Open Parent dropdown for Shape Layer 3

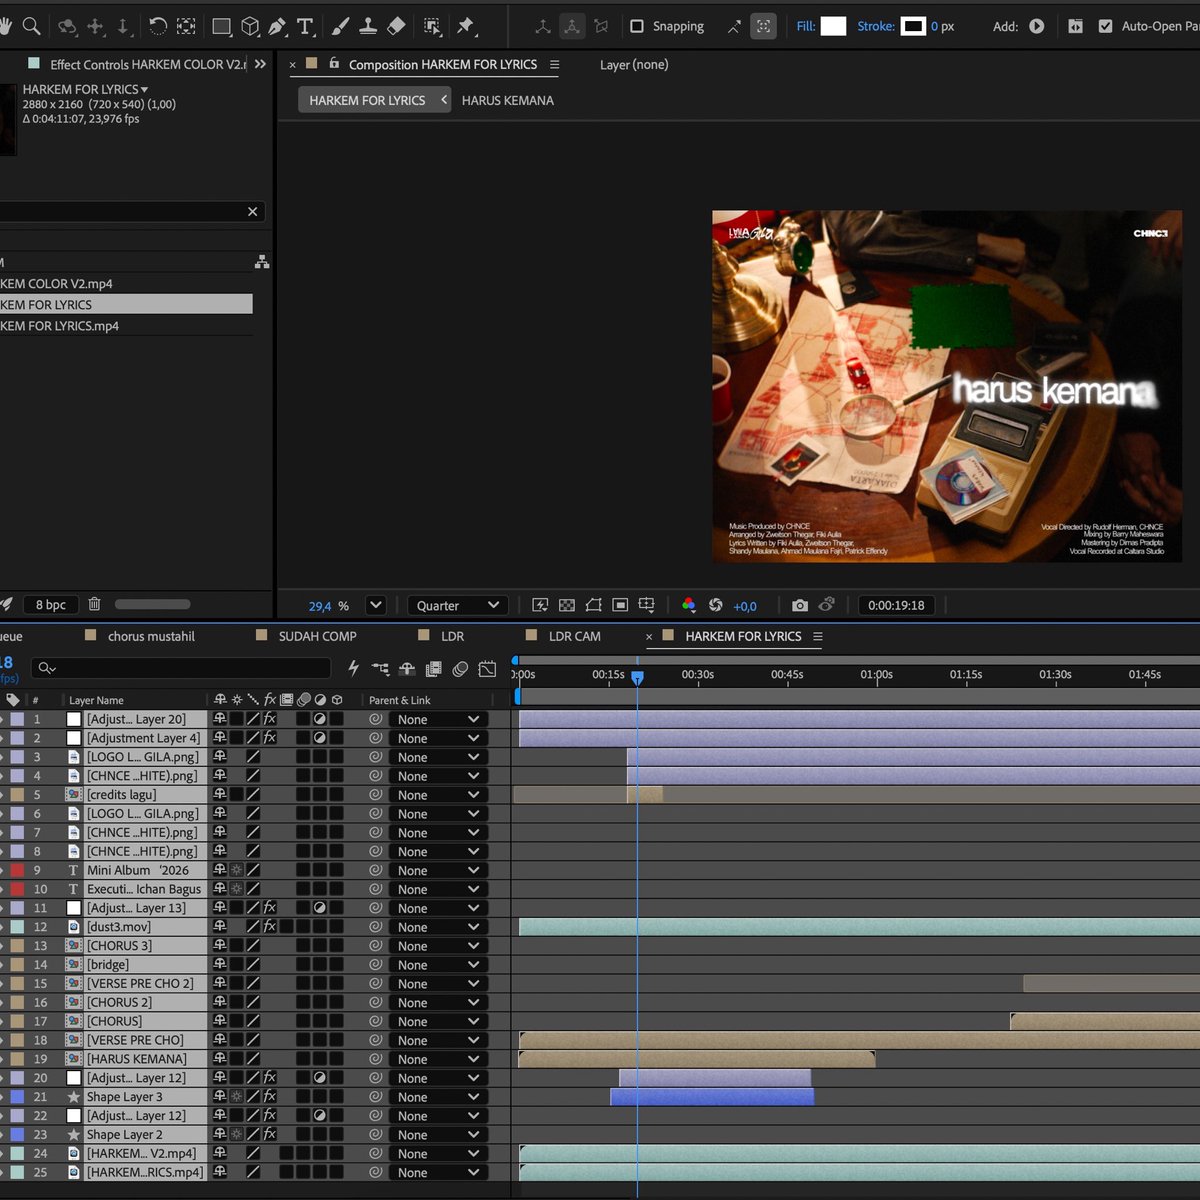[x=438, y=1097]
